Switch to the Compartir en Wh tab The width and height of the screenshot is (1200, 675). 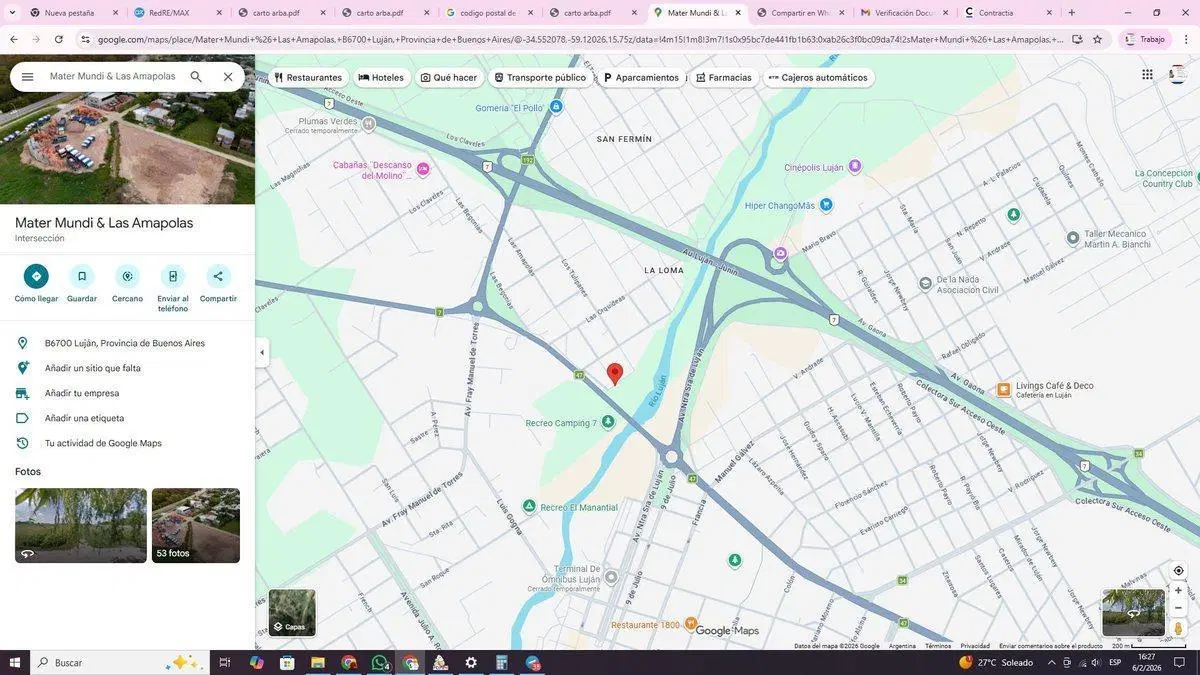(799, 13)
